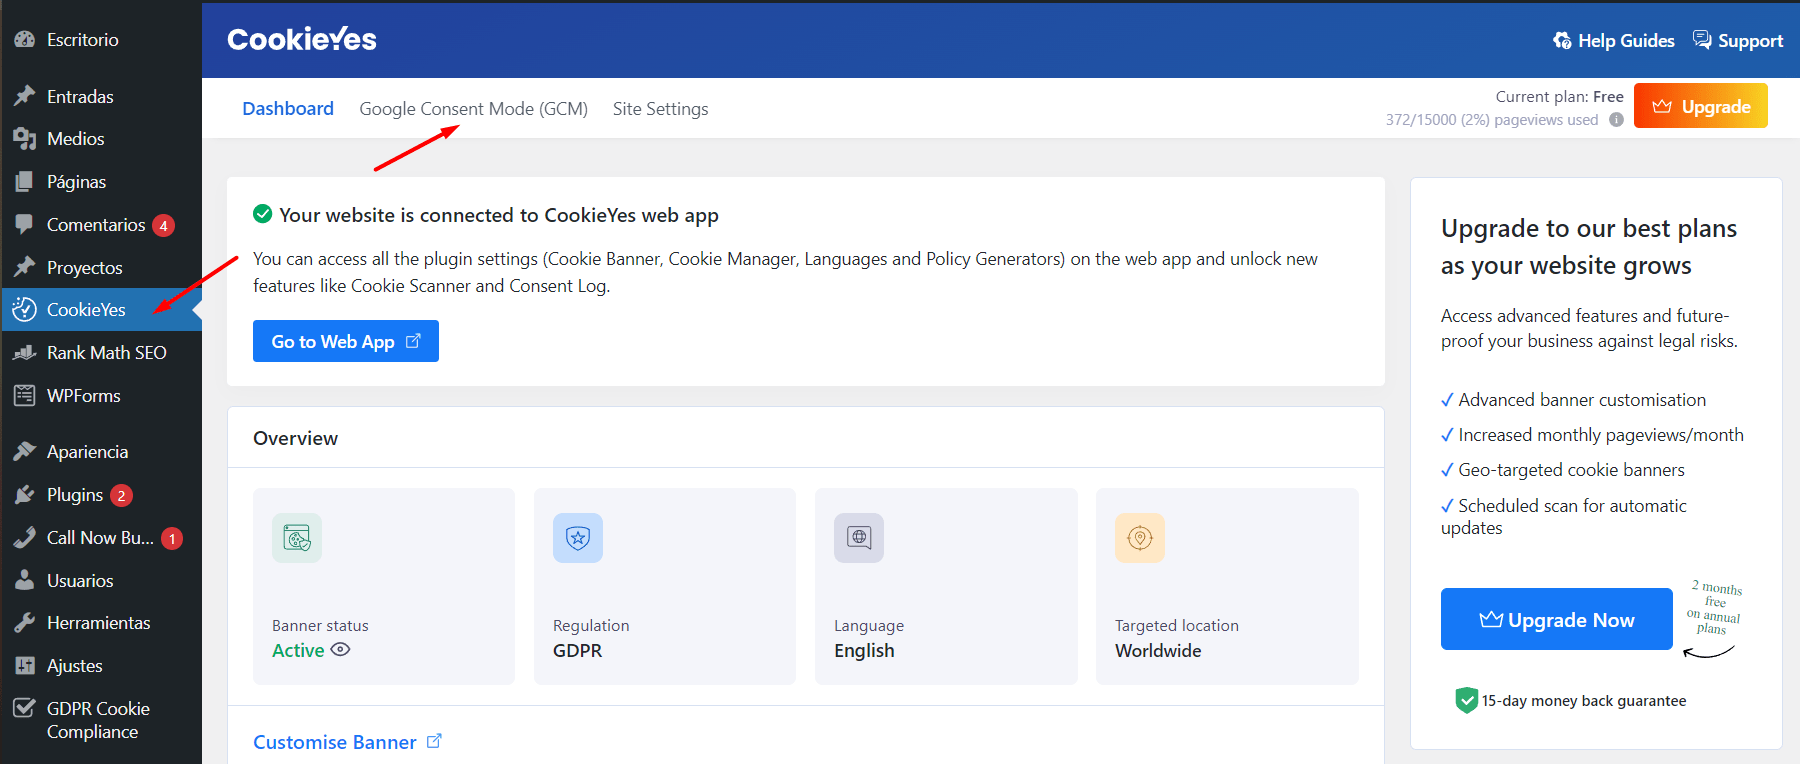This screenshot has height=764, width=1800.
Task: Click the Current plan: Free text
Action: click(1559, 97)
